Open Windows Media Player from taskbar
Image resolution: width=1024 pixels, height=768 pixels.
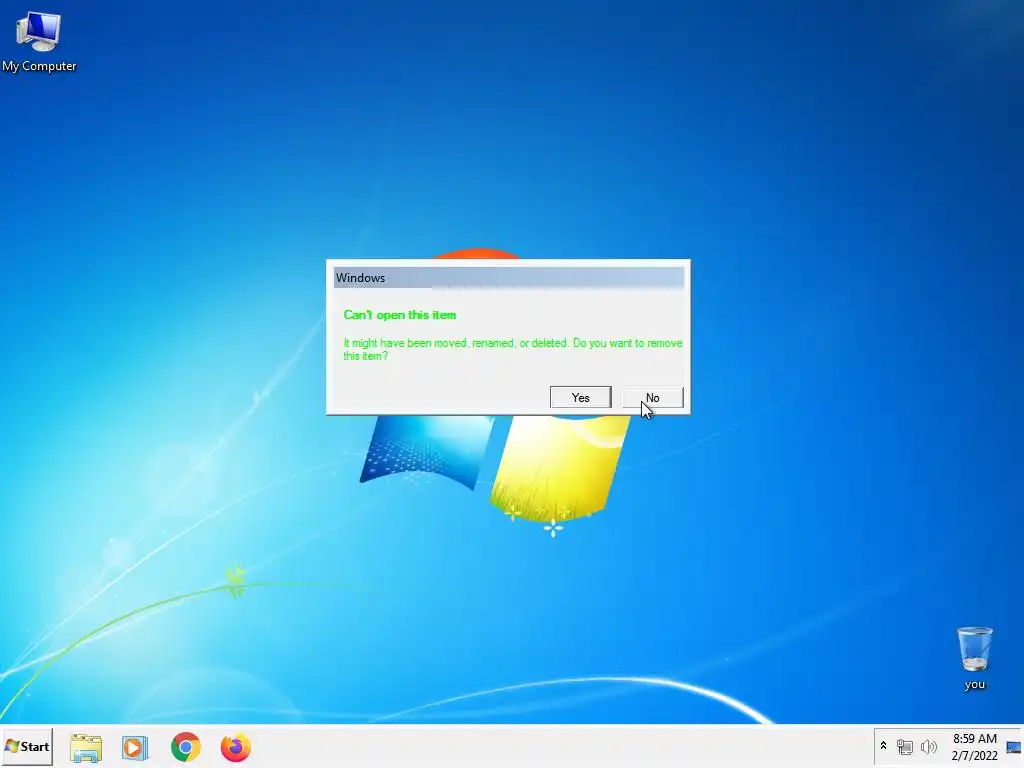pyautogui.click(x=135, y=748)
